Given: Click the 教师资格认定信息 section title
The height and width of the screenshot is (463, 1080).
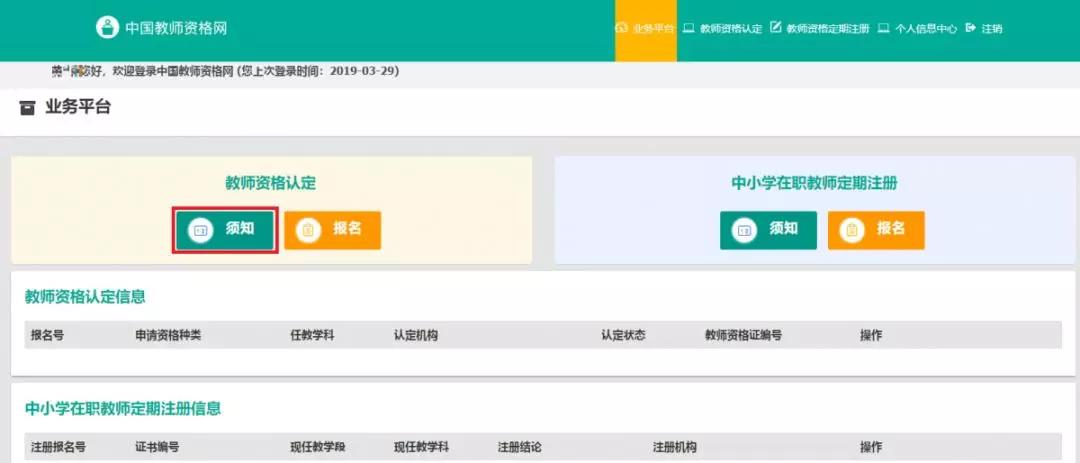Looking at the screenshot, I should click(x=85, y=297).
